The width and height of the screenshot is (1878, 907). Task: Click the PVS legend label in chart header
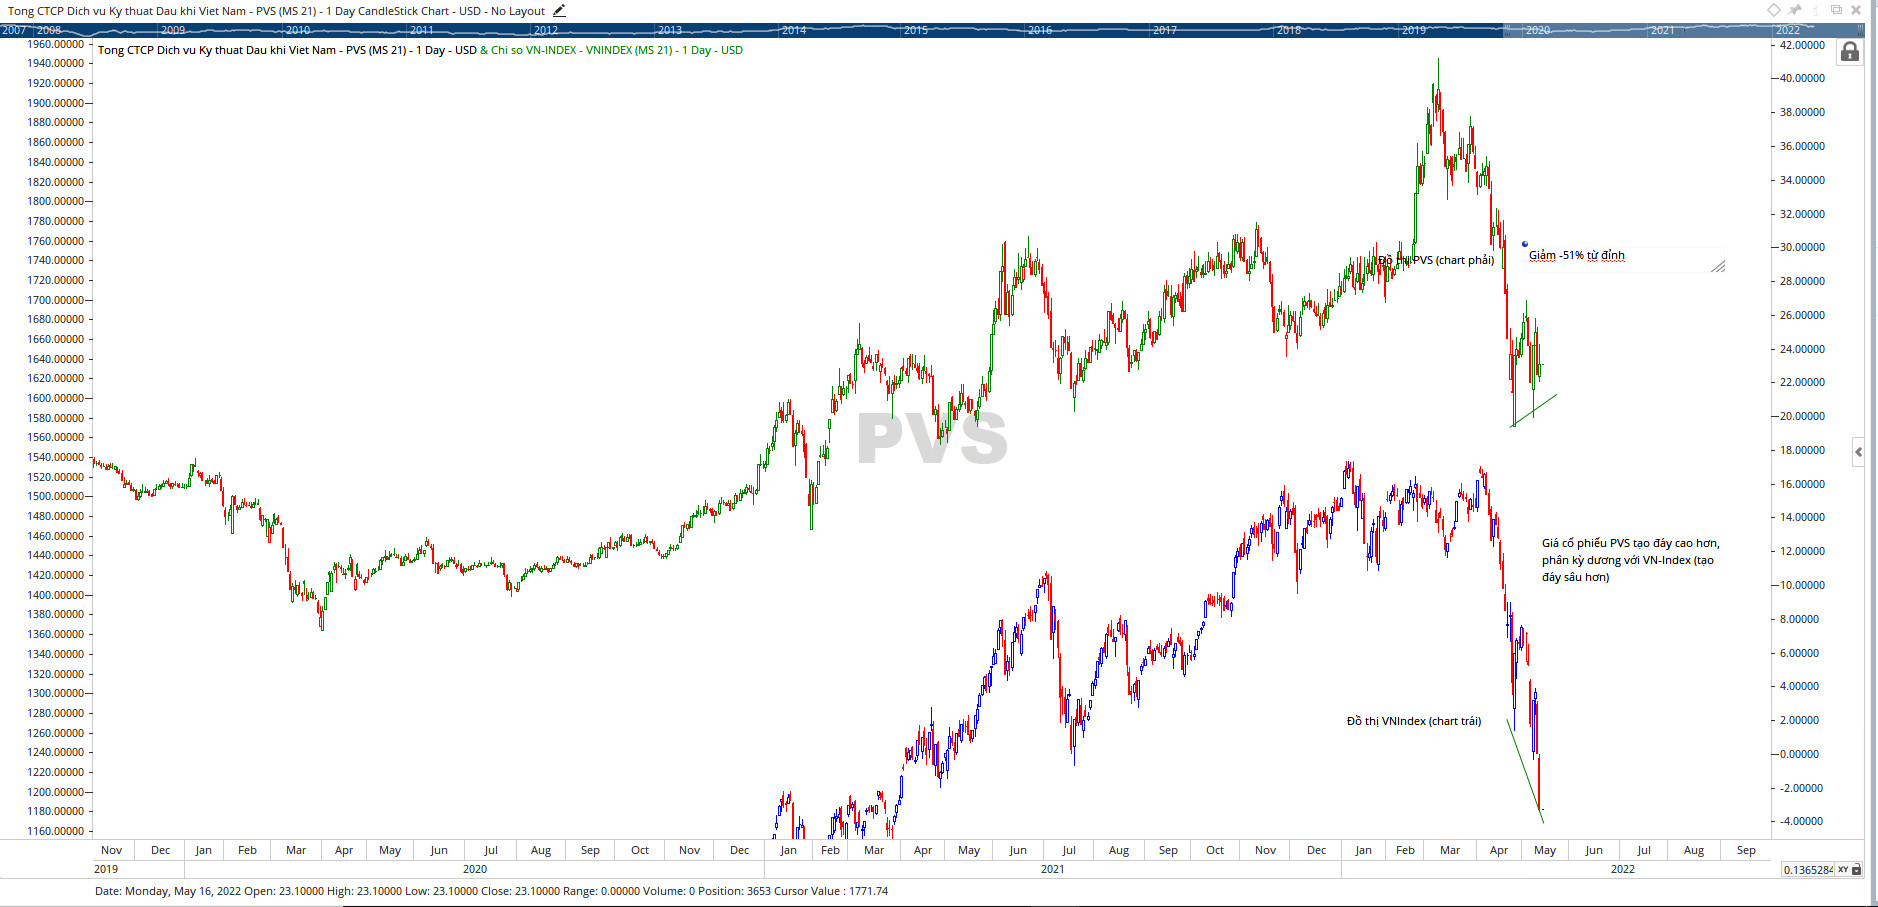pos(287,50)
